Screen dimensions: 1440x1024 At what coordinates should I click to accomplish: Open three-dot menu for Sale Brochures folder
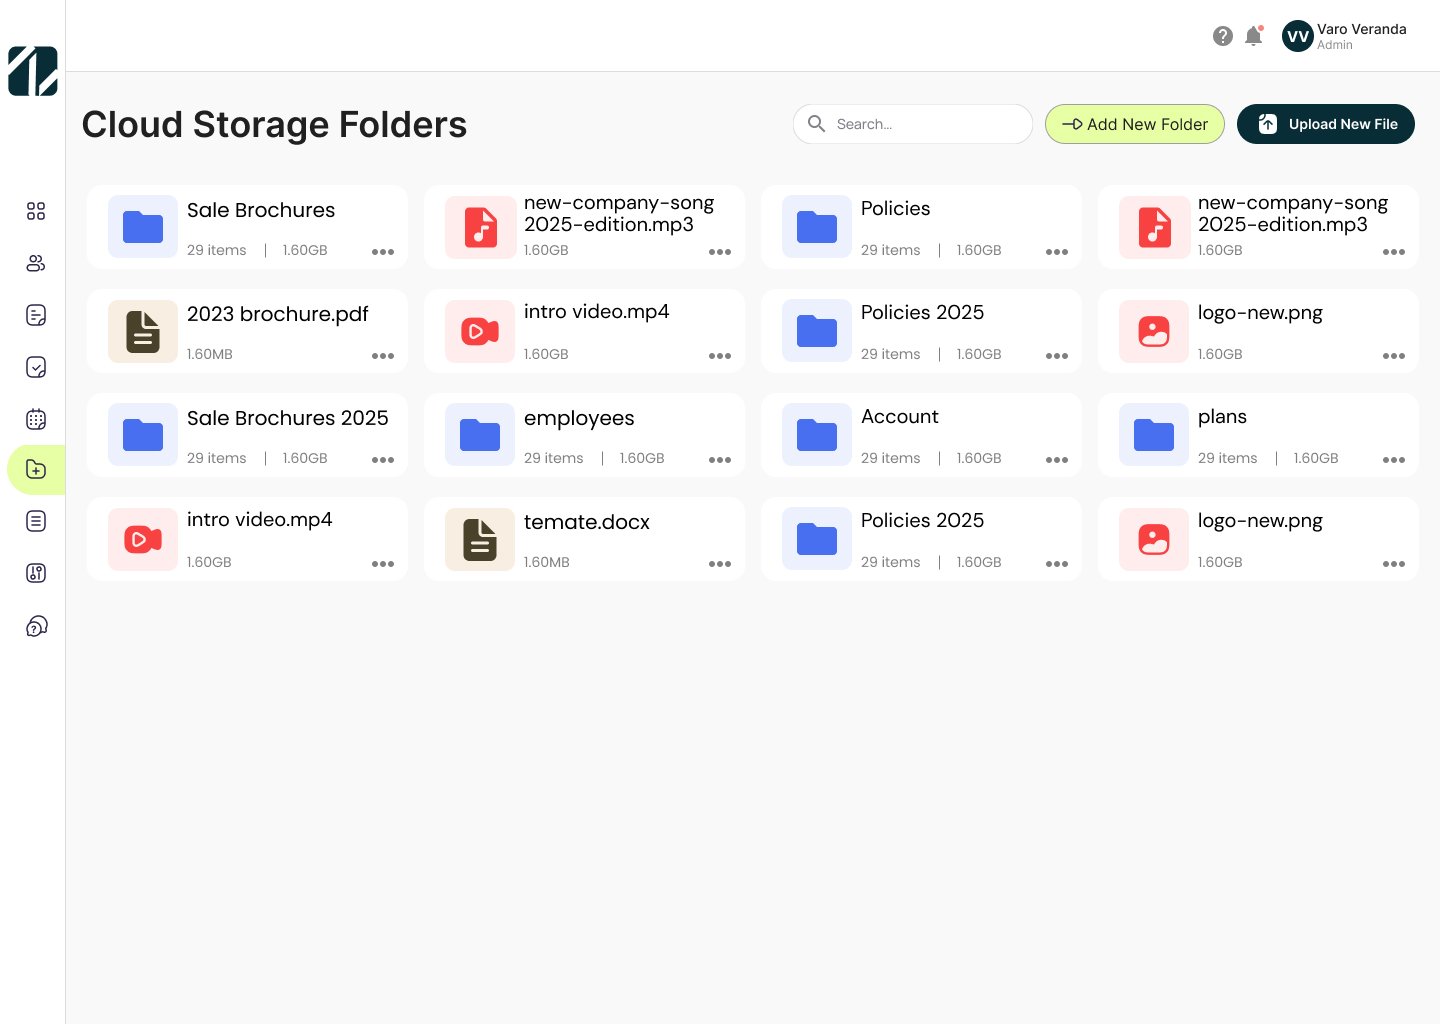383,252
